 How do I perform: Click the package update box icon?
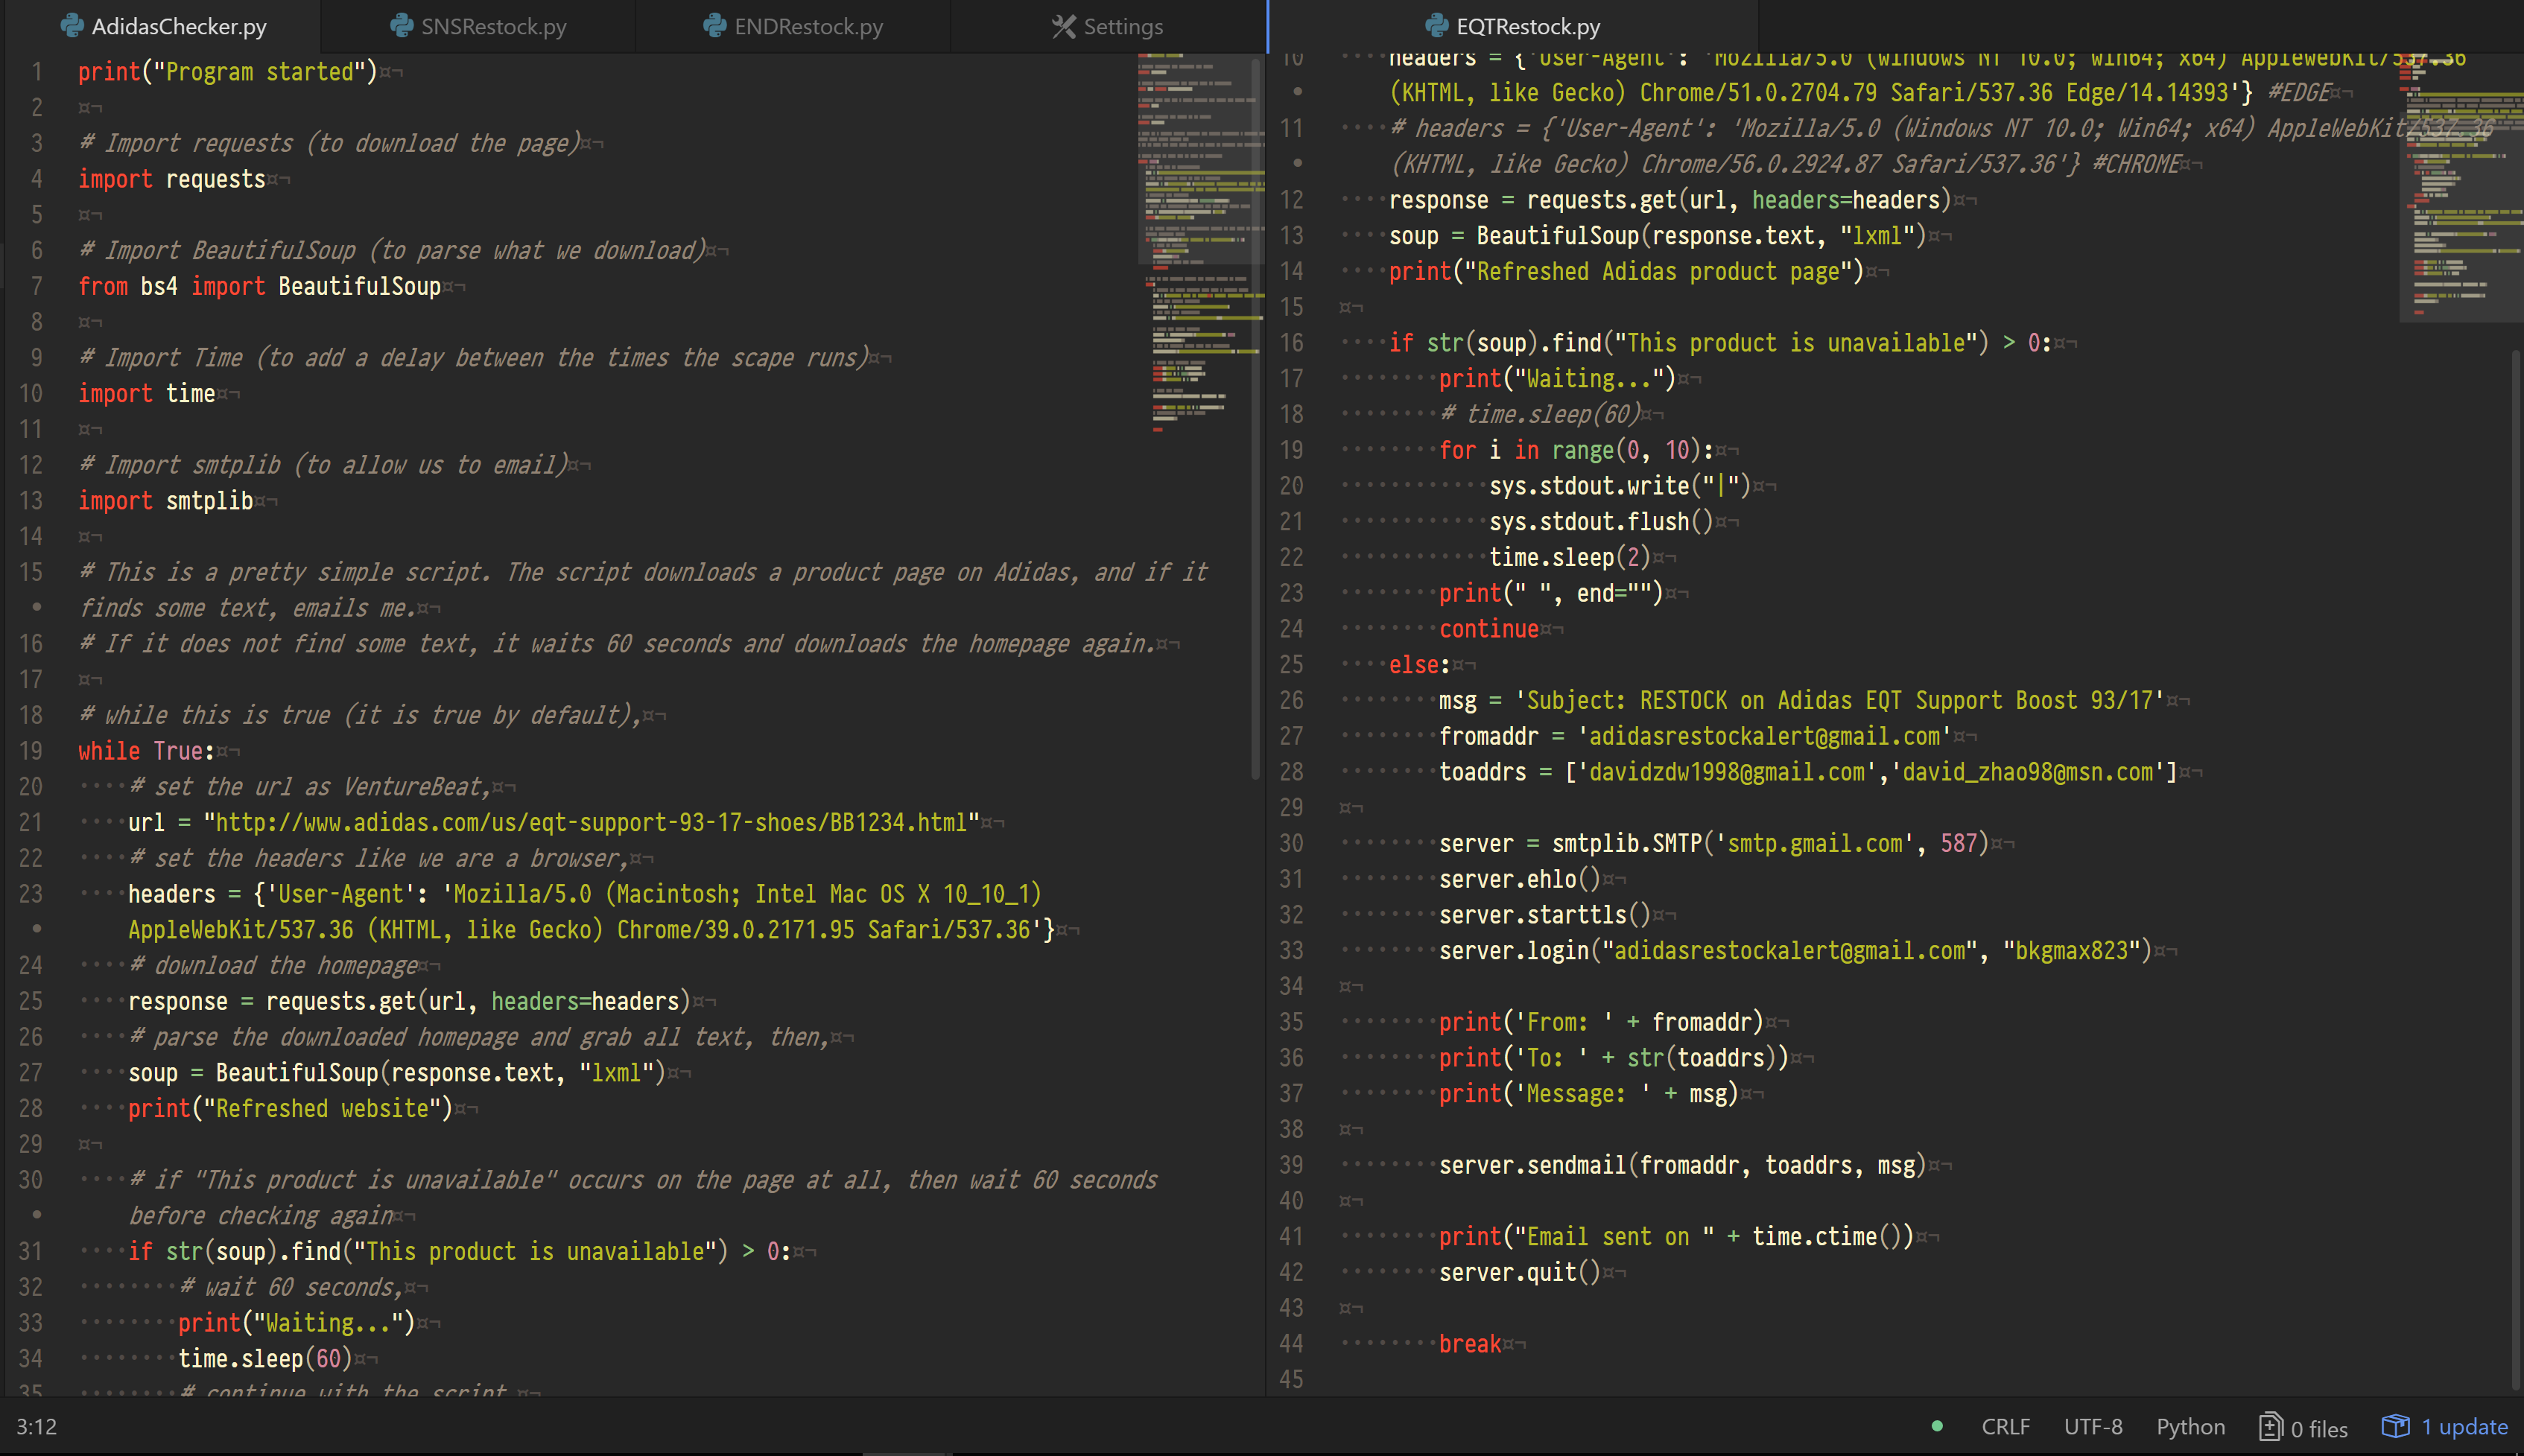tap(2395, 1426)
